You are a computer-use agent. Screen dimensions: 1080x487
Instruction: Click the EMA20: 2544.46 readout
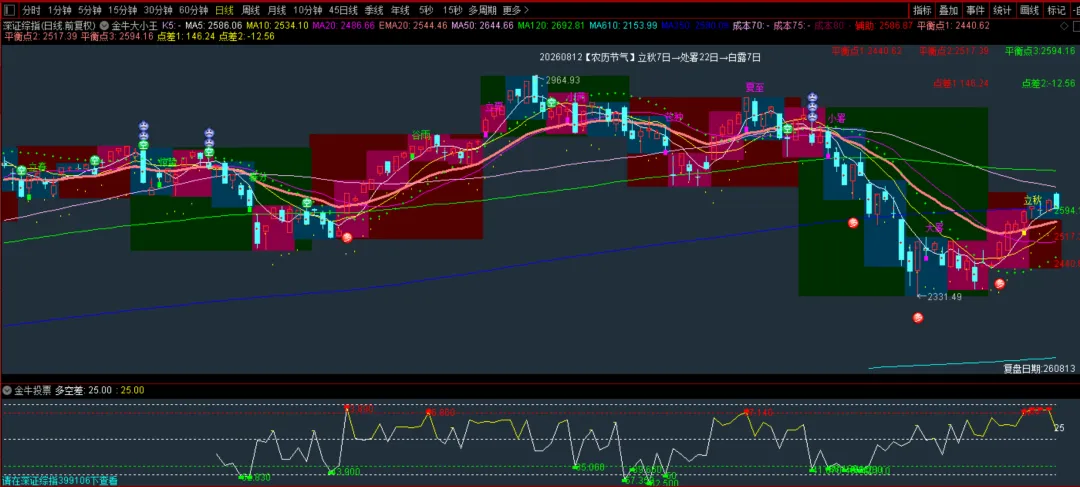(413, 25)
